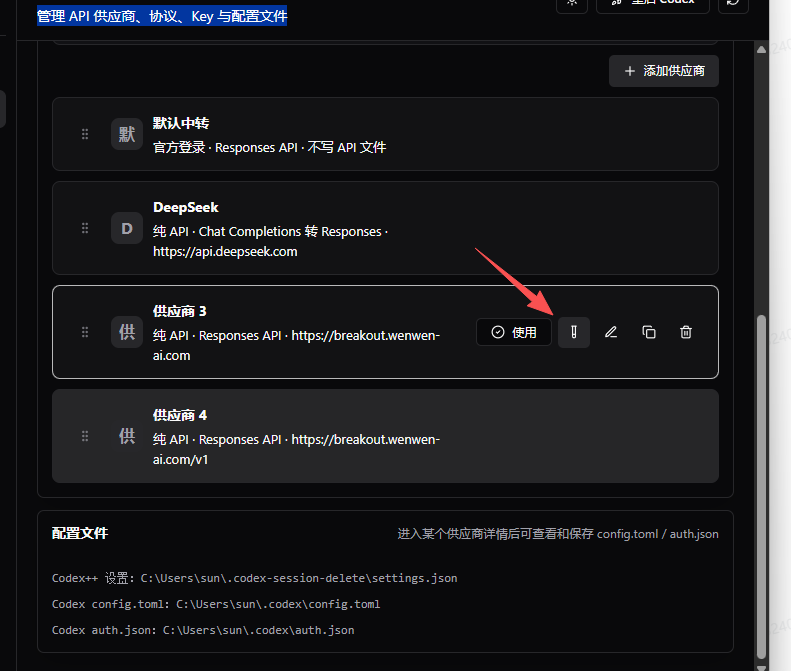
Task: Click the D avatar of DeepSeek
Action: pyautogui.click(x=127, y=228)
